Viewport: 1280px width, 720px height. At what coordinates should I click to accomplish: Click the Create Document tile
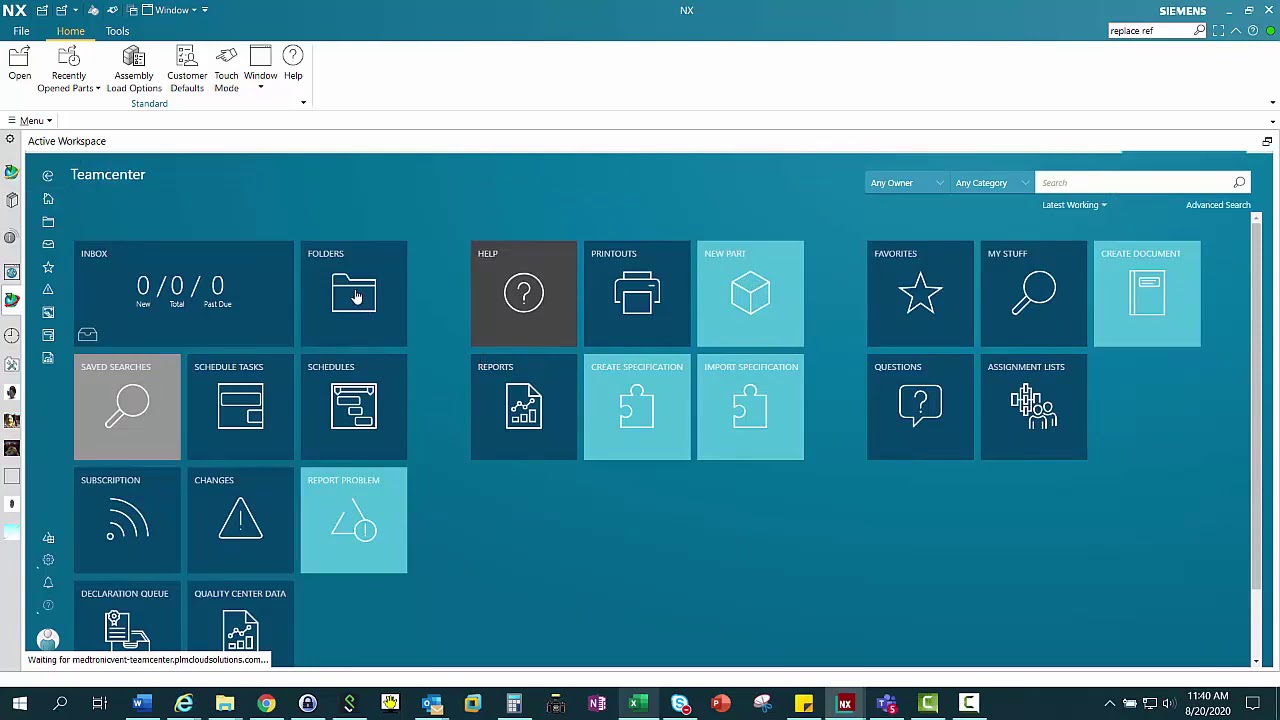point(1147,294)
